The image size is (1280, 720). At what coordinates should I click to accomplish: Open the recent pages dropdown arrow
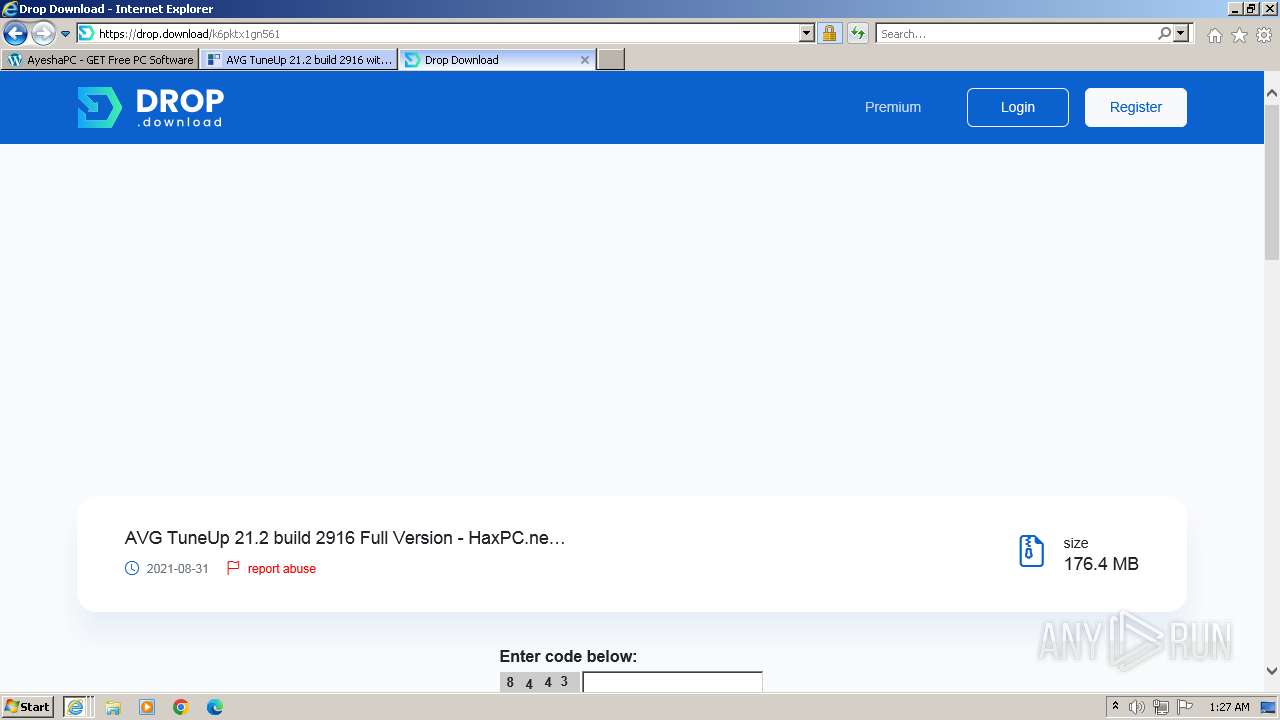66,34
